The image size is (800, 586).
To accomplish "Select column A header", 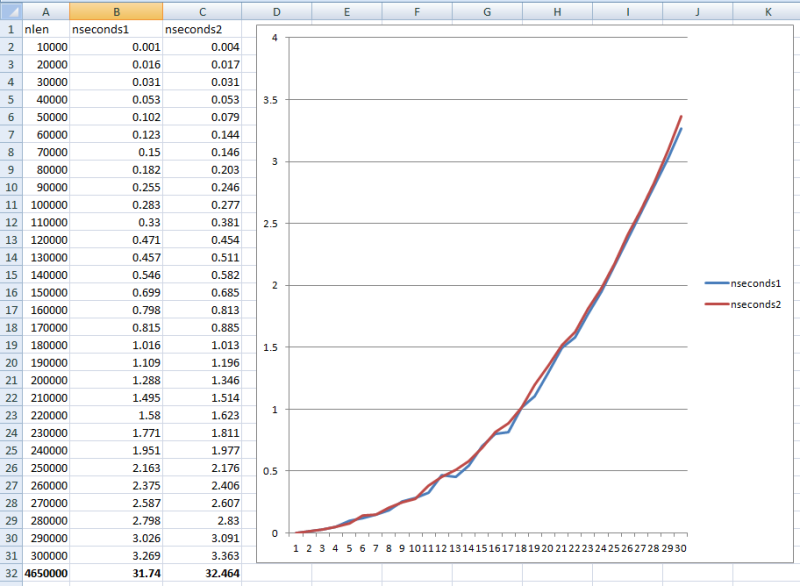I will [46, 11].
